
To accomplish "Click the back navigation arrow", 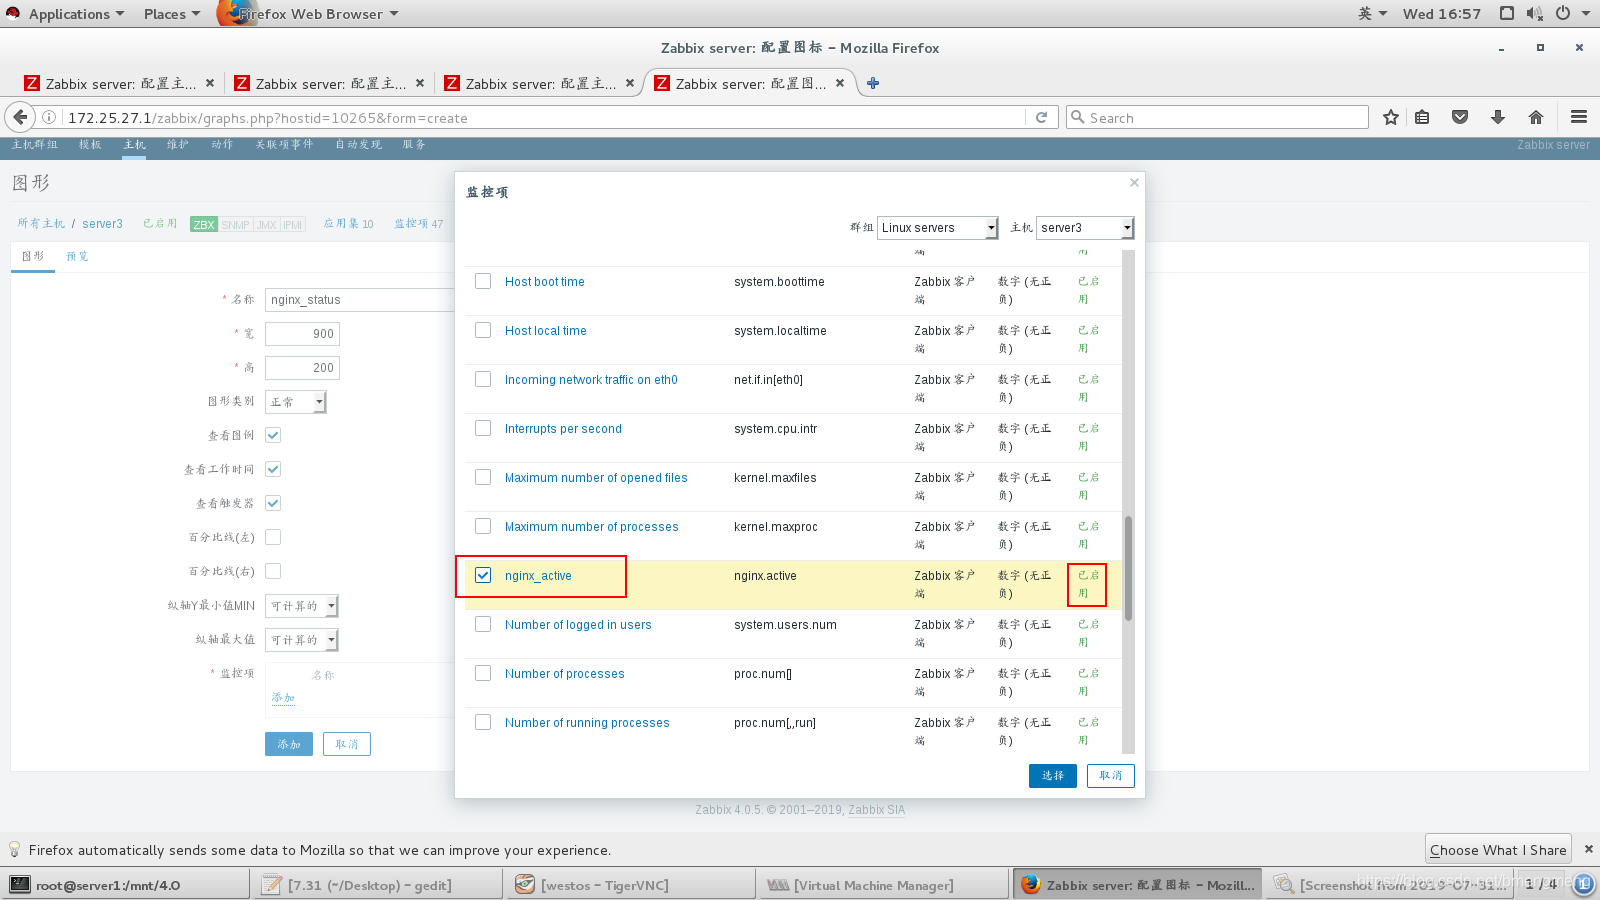I will pyautogui.click(x=20, y=117).
